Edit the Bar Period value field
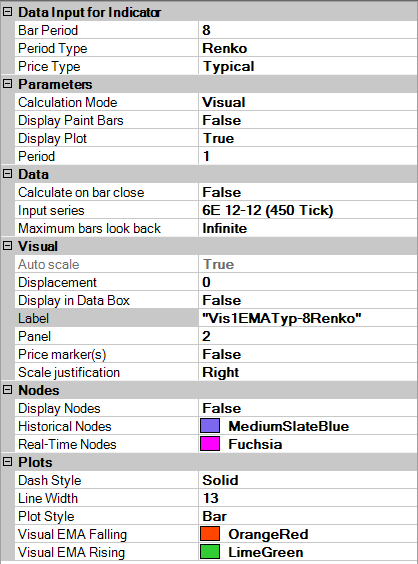418x564 pixels. (308, 30)
